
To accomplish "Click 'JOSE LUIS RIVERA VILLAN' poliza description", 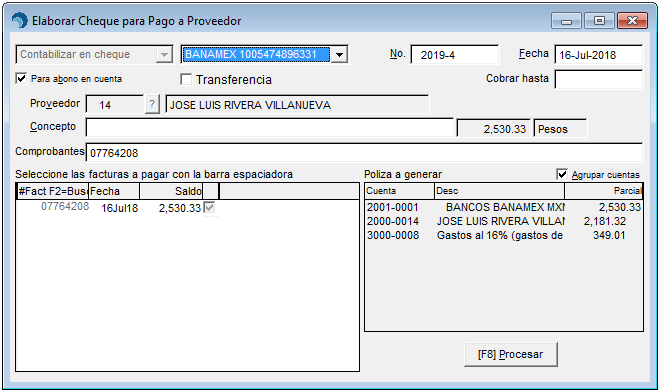I will [501, 221].
